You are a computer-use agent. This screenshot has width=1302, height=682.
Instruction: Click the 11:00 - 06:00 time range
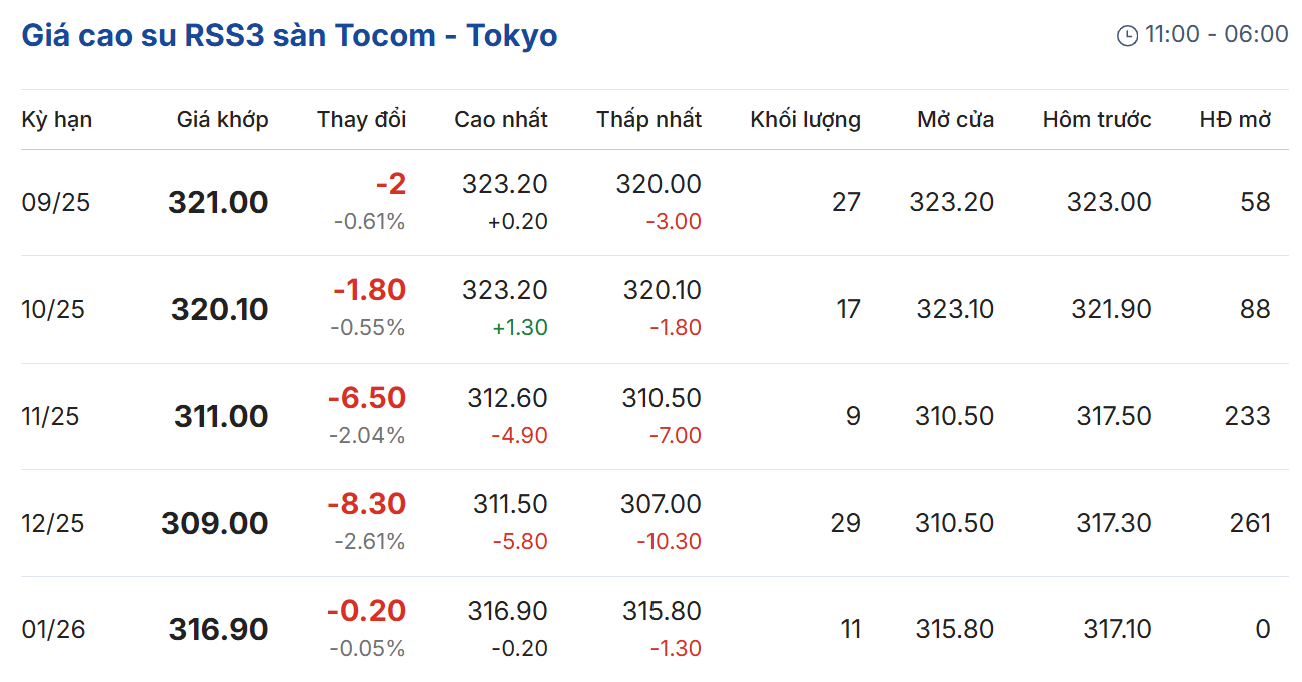pos(1216,35)
